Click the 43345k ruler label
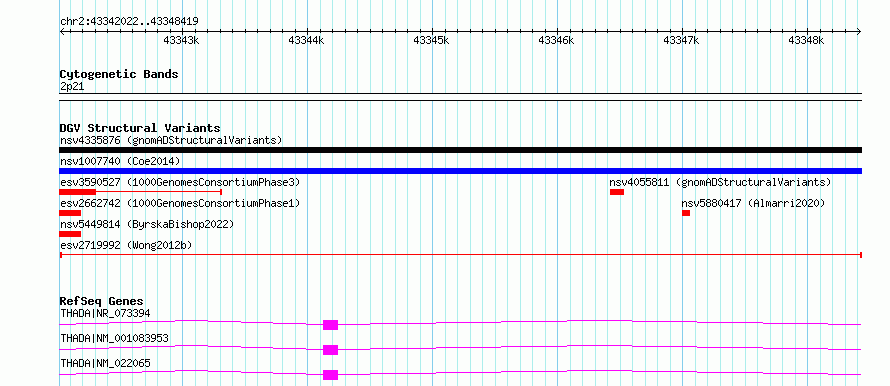 click(x=431, y=40)
